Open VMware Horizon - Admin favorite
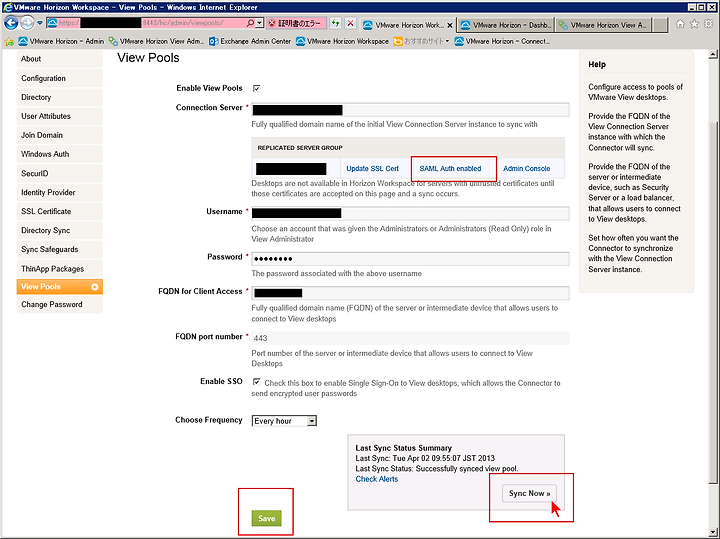Viewport: 720px width, 539px height. coord(61,41)
